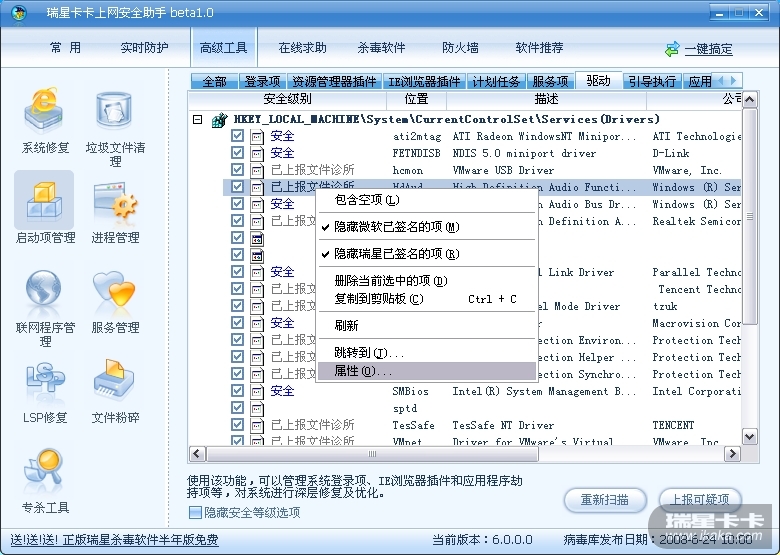Image resolution: width=780 pixels, height=555 pixels.
Task: Switch to the IE浏览器插件 sub-tab
Action: coord(424,82)
